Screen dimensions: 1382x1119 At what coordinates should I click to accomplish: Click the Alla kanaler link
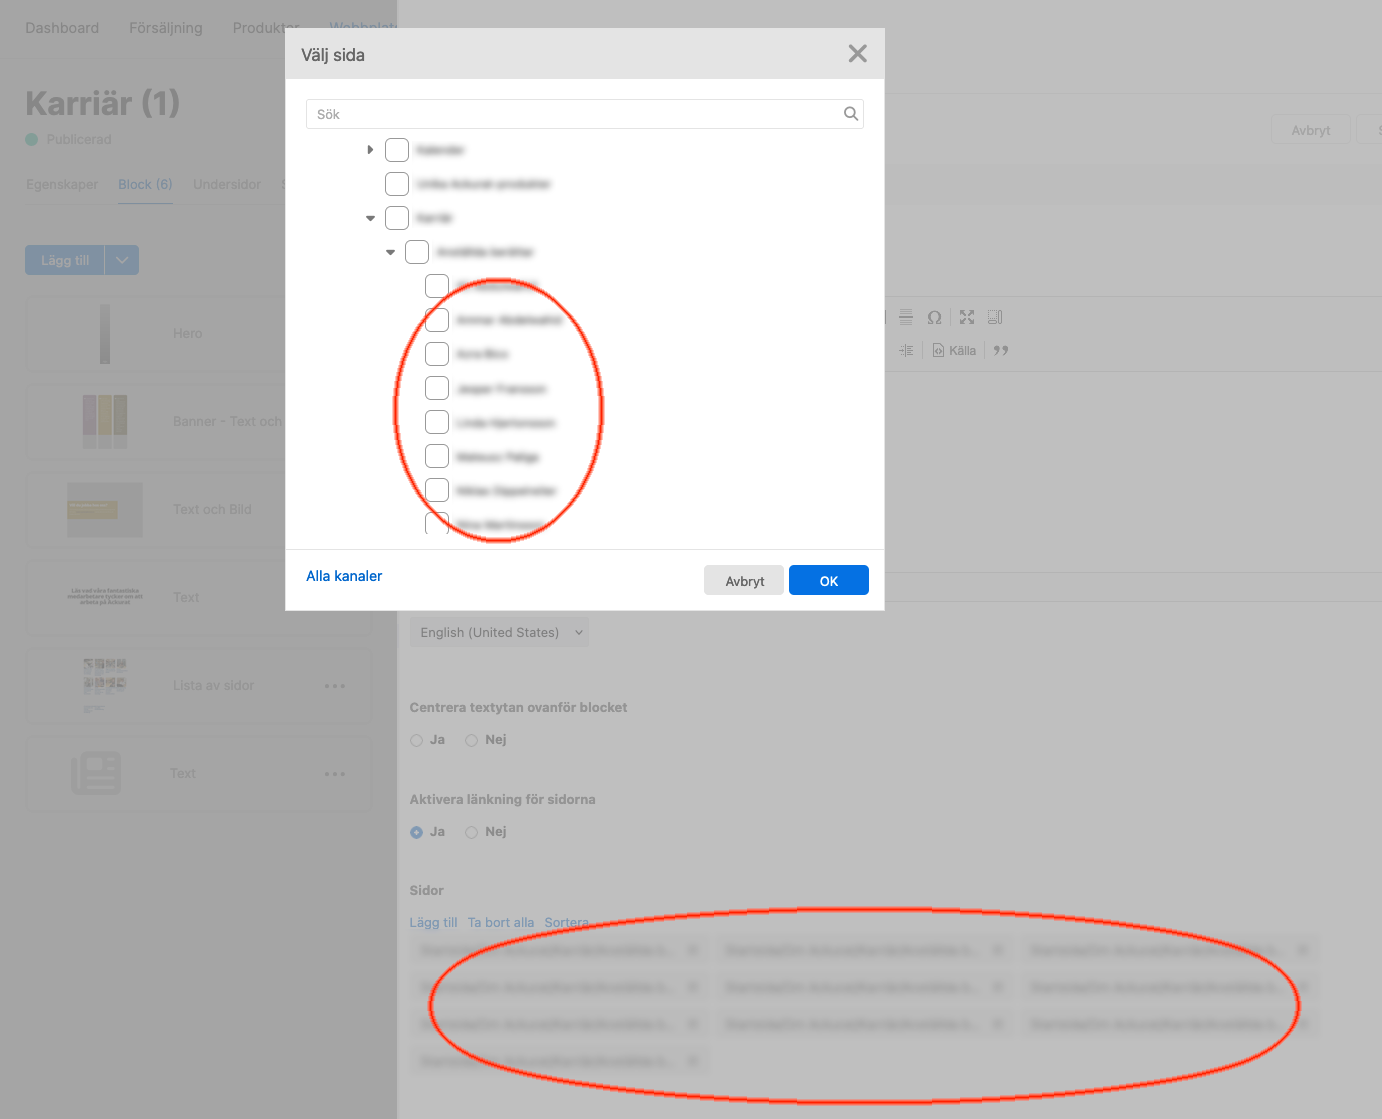point(344,576)
